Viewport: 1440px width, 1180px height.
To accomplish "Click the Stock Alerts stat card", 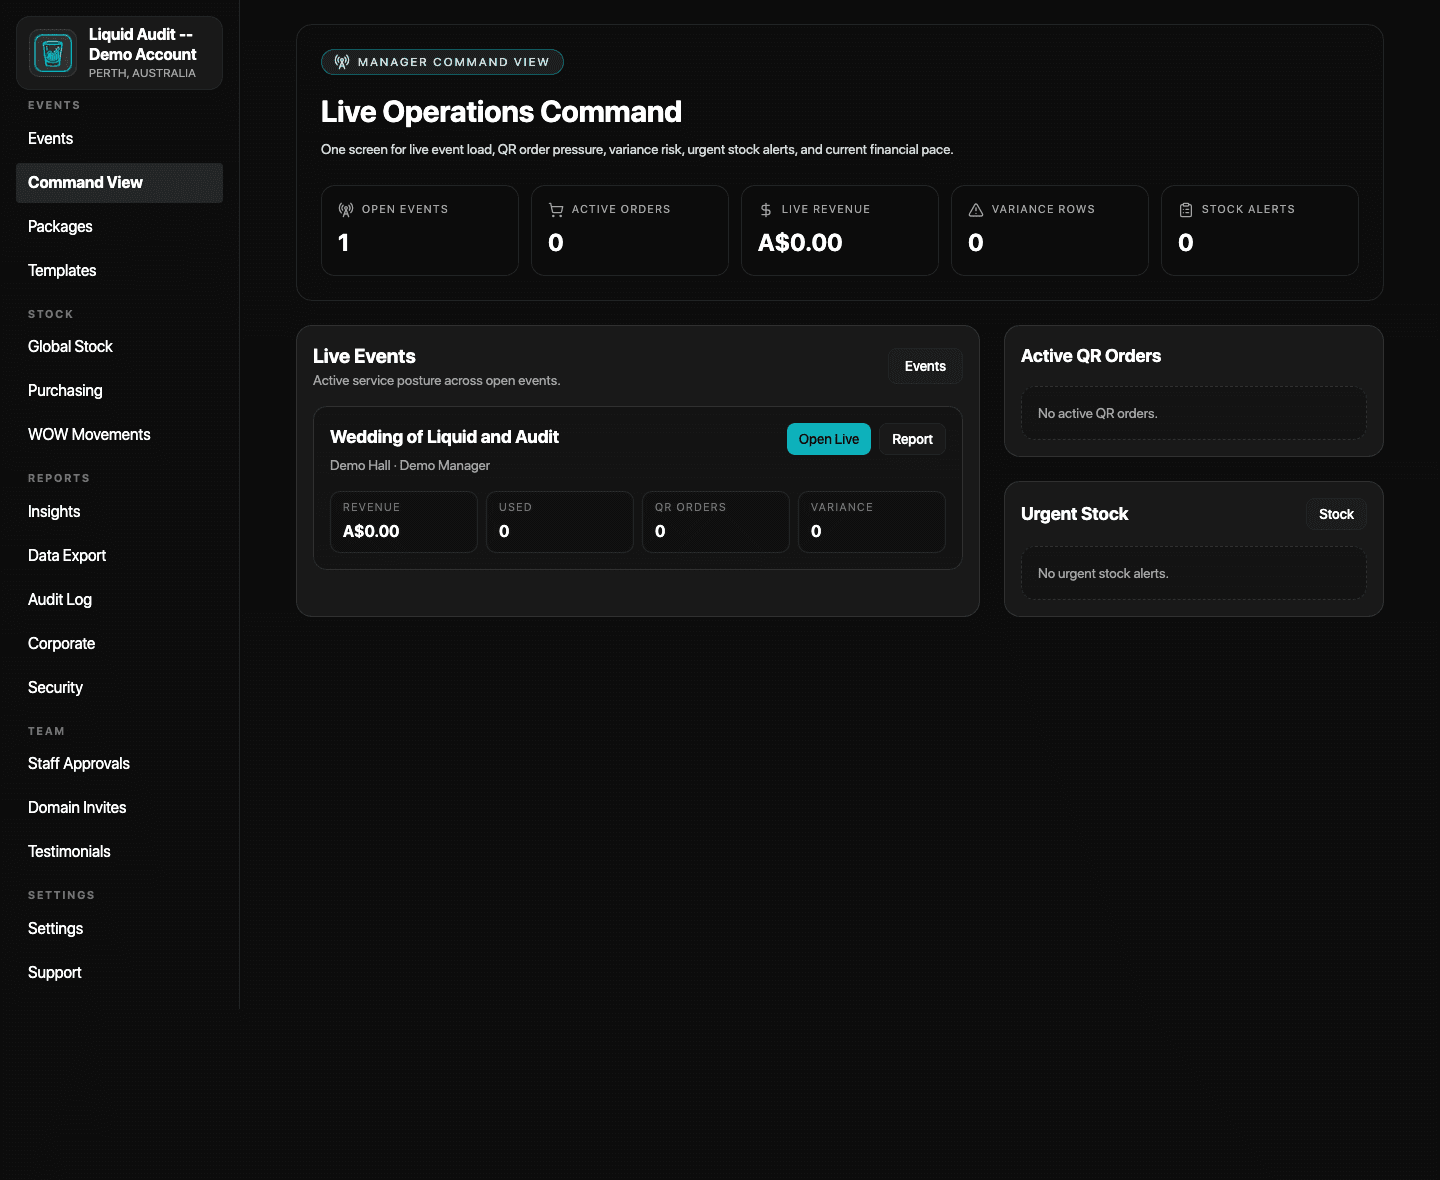I will click(1260, 230).
